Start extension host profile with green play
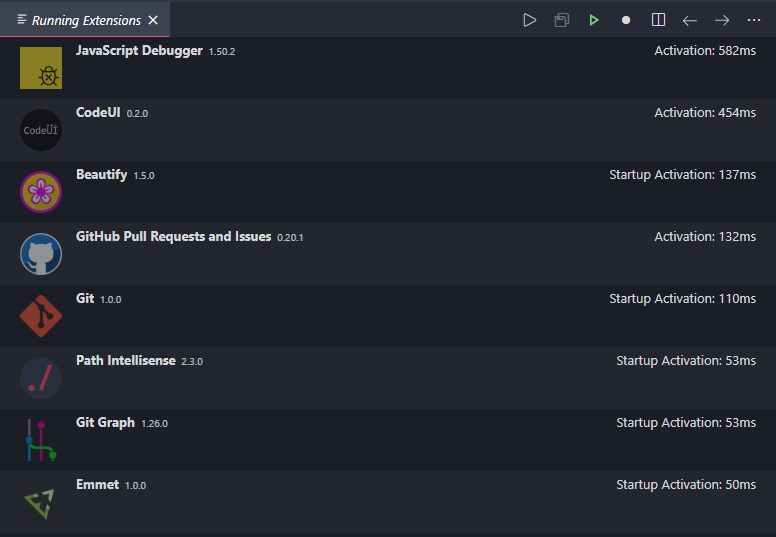Image resolution: width=776 pixels, height=537 pixels. pos(594,20)
